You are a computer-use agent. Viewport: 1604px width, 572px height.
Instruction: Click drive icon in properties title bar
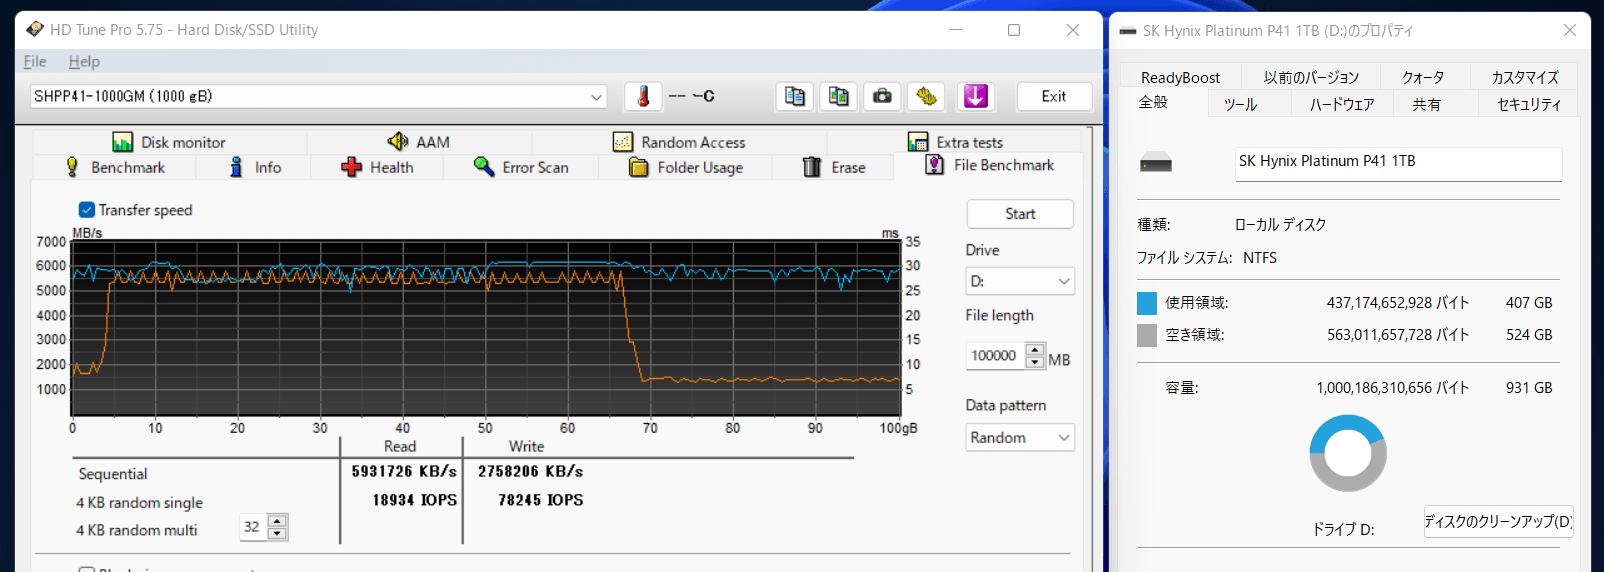1128,31
